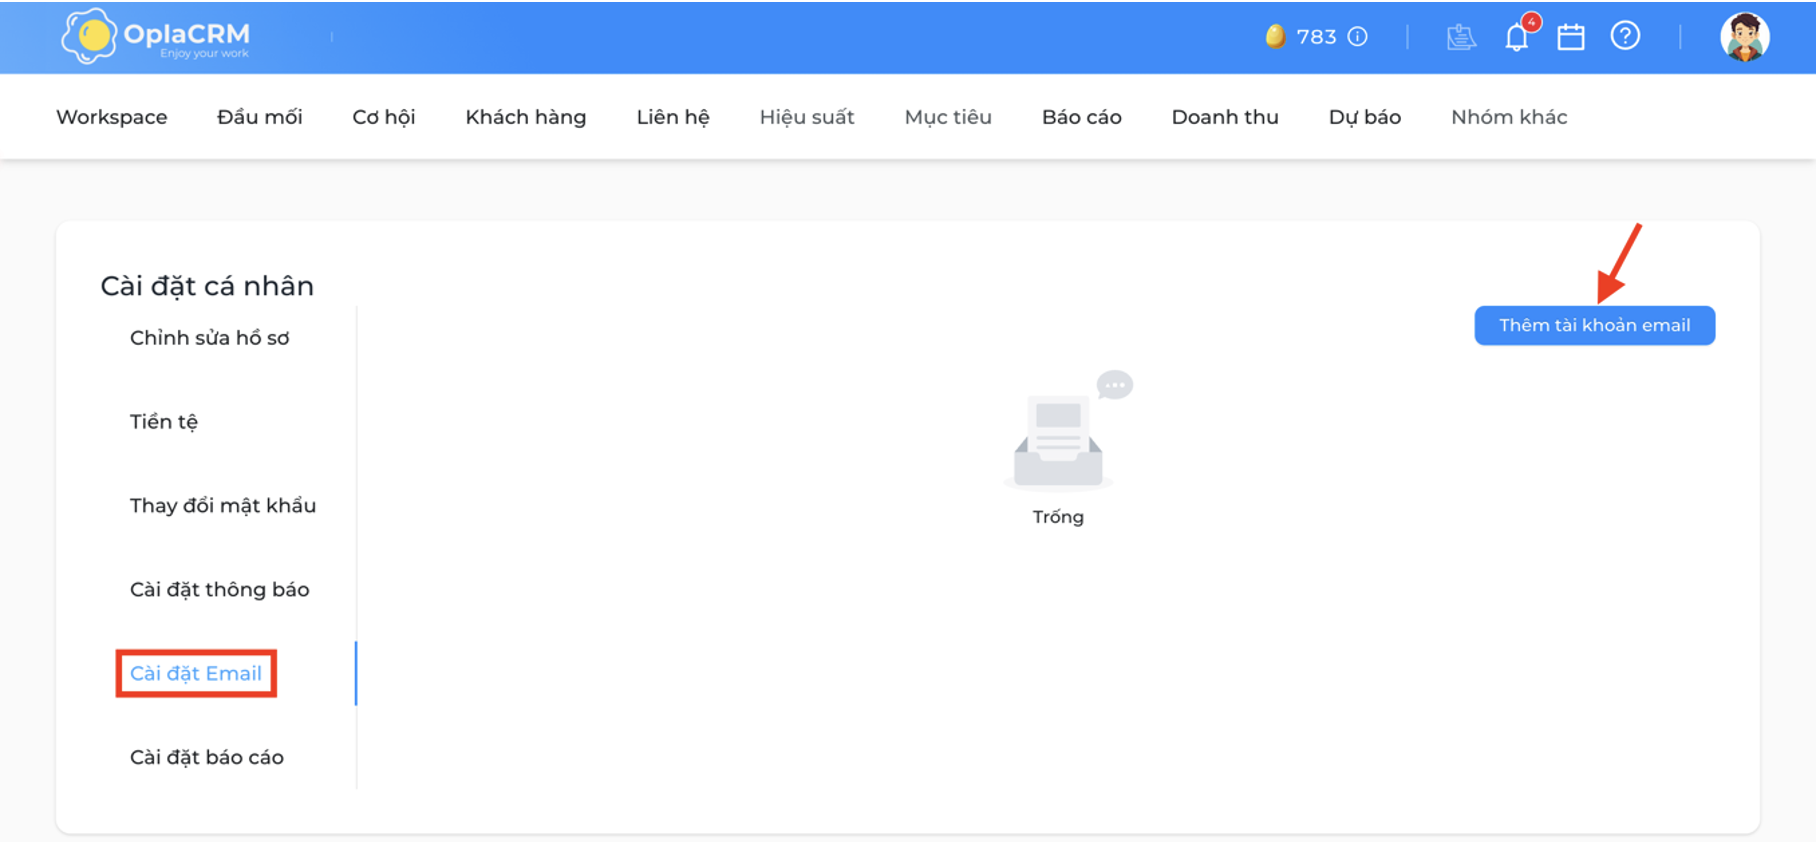
Task: Open the Báo cáo menu
Action: tap(1082, 117)
